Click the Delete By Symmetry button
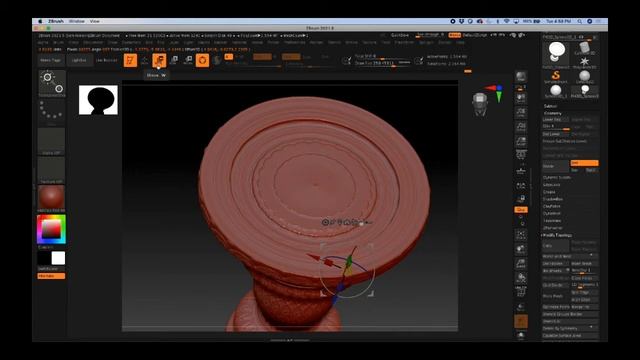Viewport: 640px width, 360px height. point(569,328)
